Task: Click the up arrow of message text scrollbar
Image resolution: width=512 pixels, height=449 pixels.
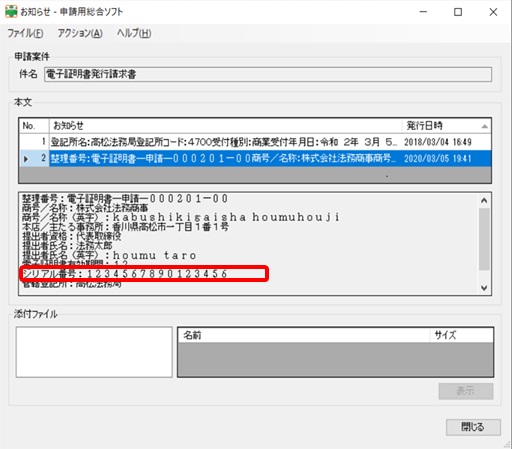Action: [x=484, y=200]
